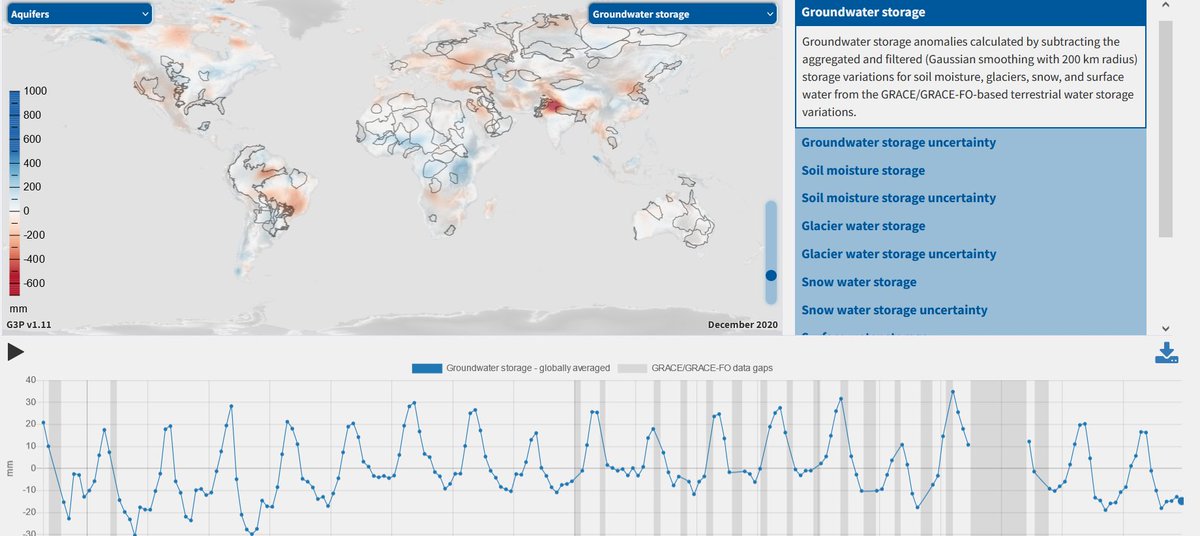
Task: Toggle Groundwater storage globally averaged legend
Action: 511,368
